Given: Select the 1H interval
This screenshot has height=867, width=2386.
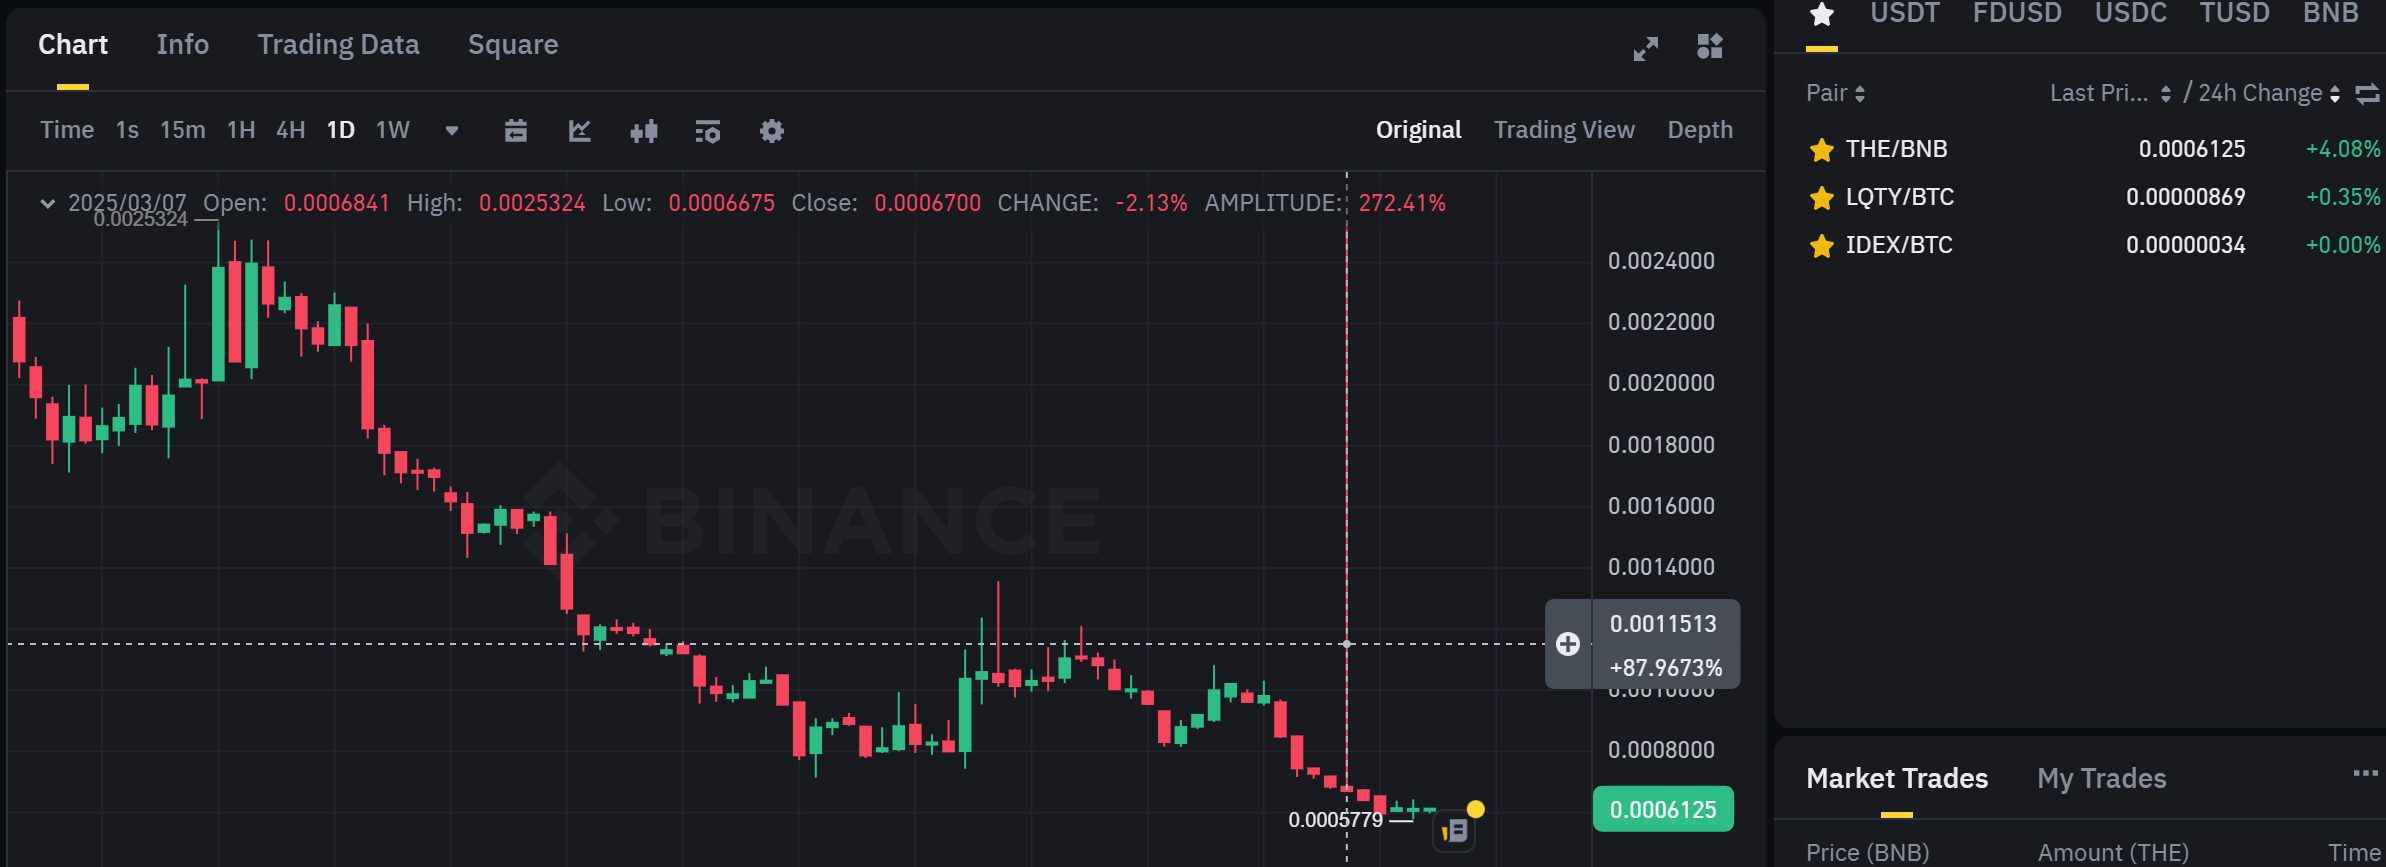Looking at the screenshot, I should click(x=241, y=130).
